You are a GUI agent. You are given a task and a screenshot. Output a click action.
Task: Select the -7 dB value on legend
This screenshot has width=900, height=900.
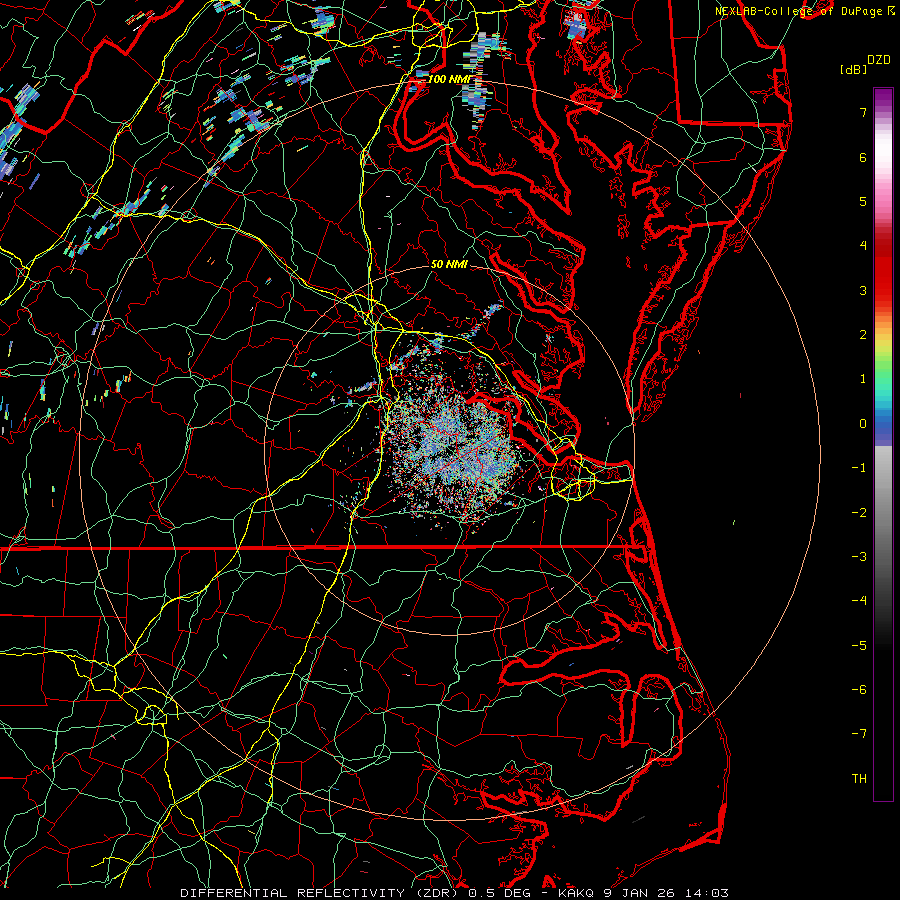point(859,734)
